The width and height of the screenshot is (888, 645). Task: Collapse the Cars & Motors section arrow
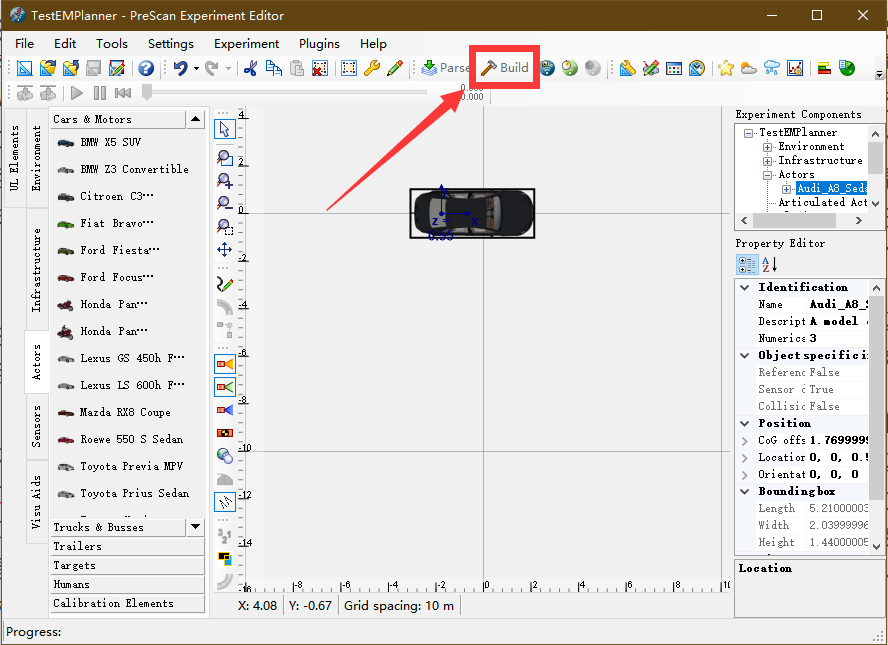(195, 119)
